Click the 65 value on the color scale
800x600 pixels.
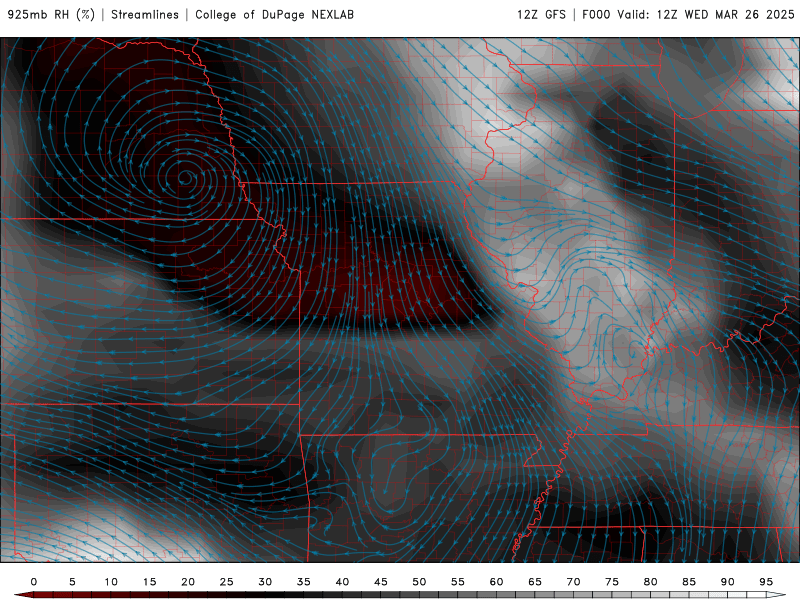535,582
